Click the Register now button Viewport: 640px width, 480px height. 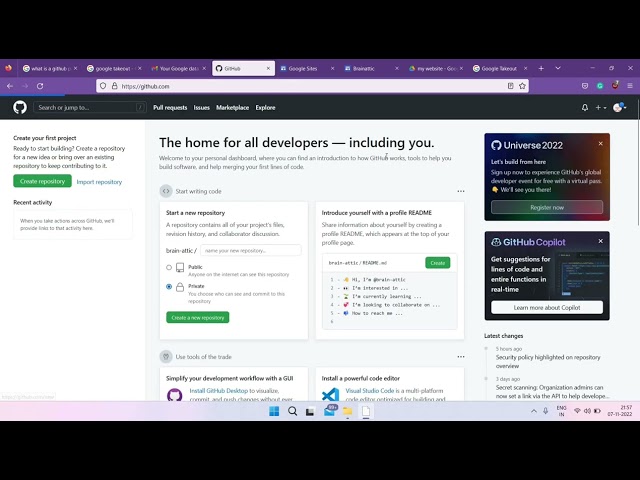[x=547, y=207]
